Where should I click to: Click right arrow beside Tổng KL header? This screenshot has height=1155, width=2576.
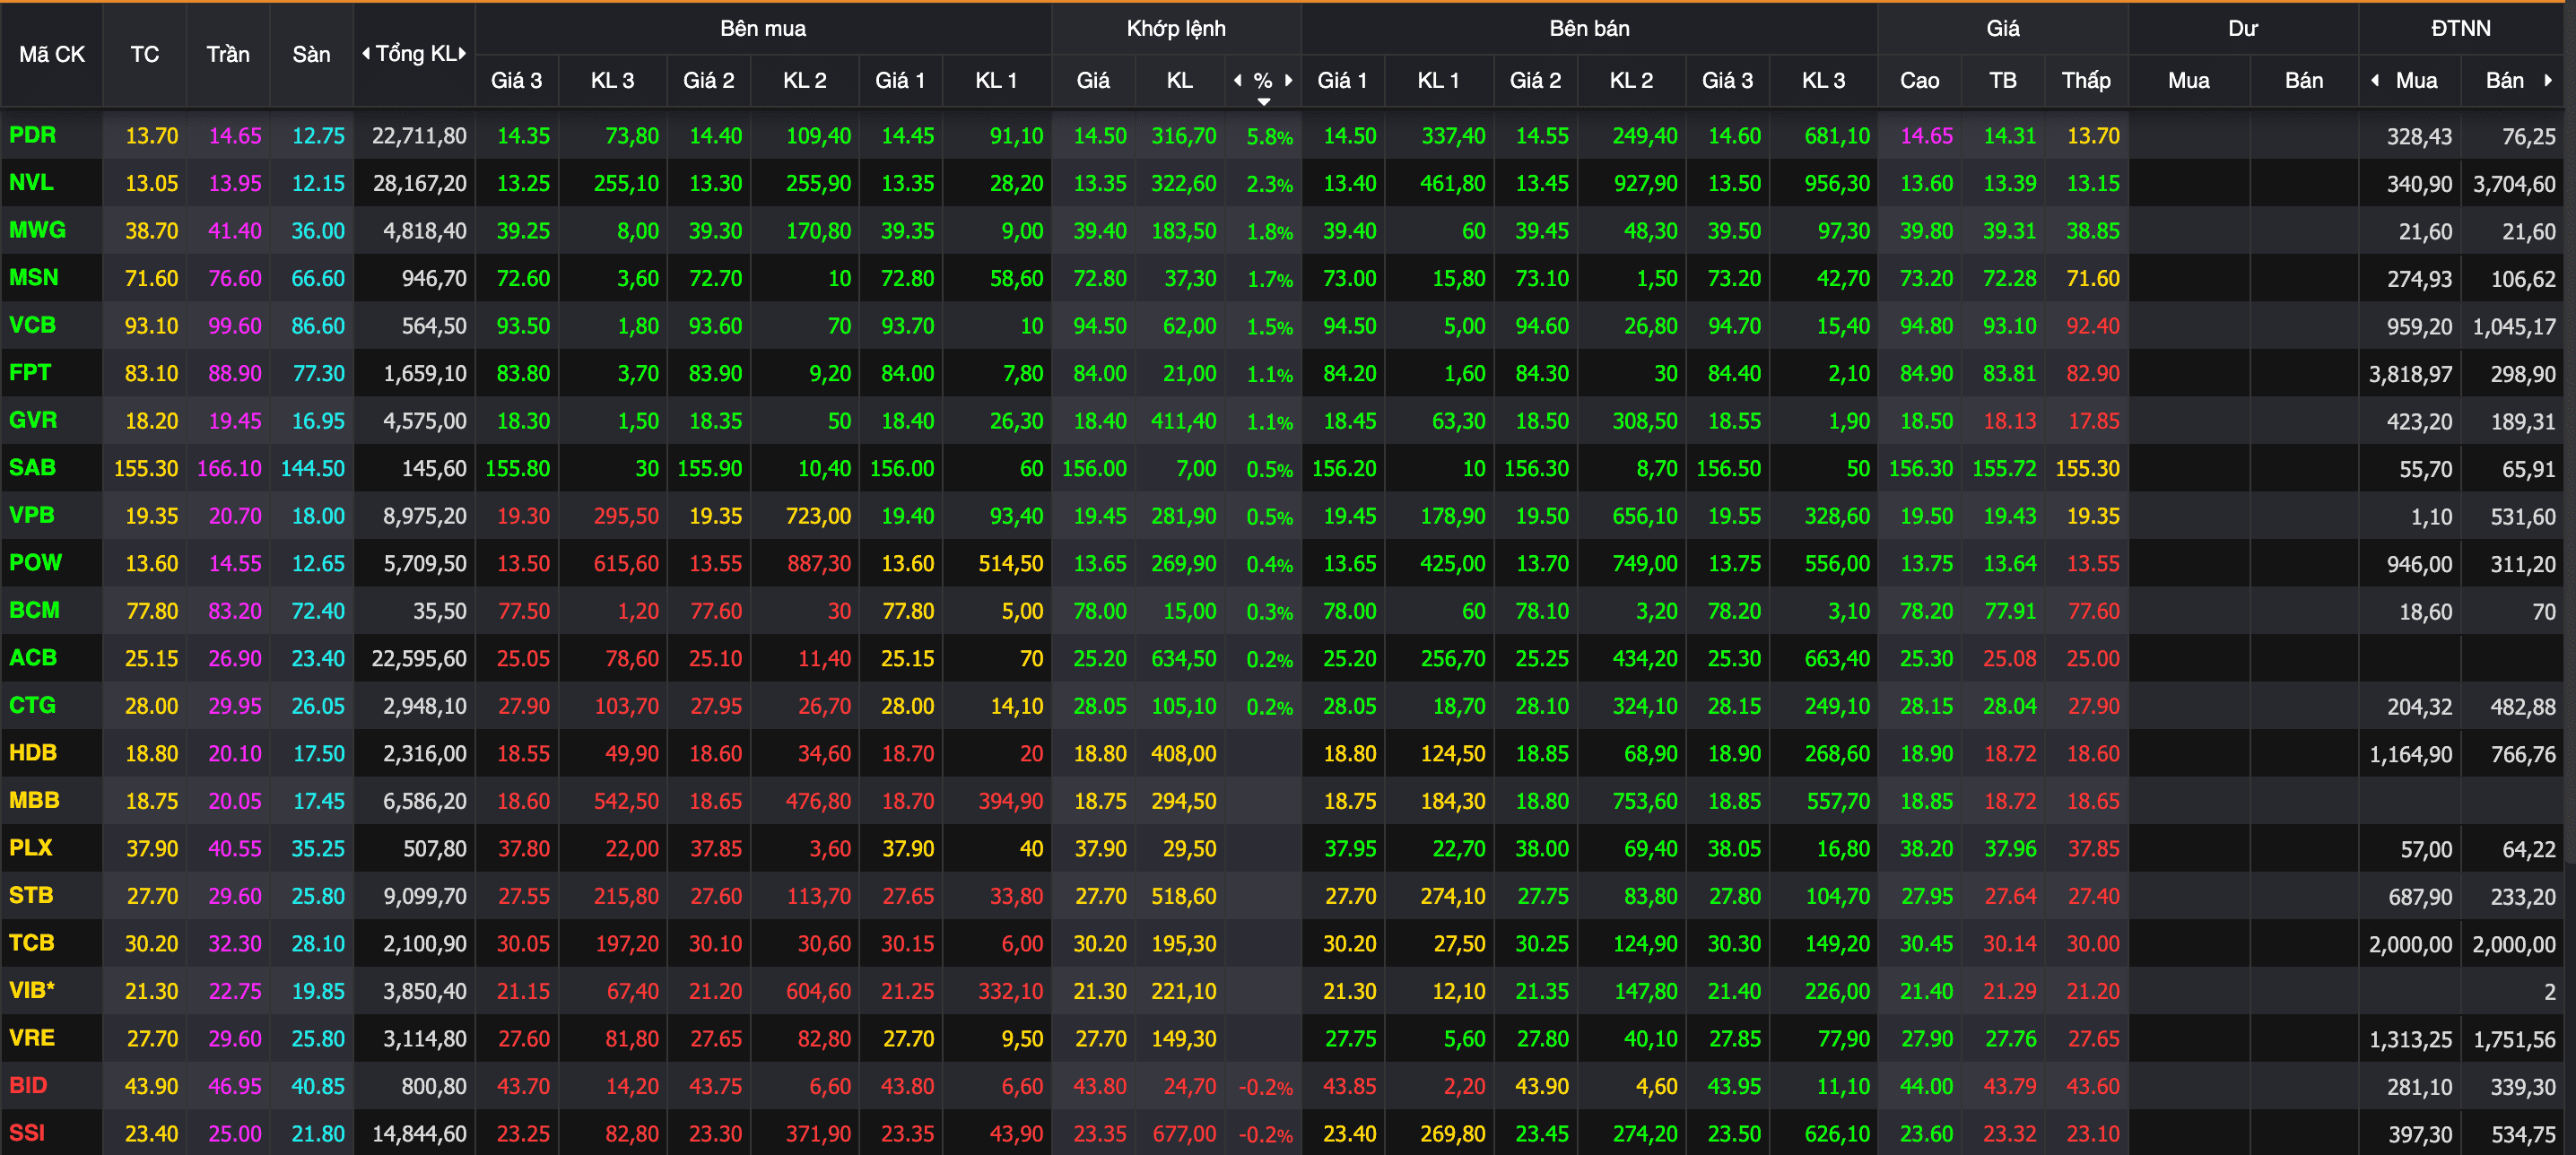(x=463, y=53)
